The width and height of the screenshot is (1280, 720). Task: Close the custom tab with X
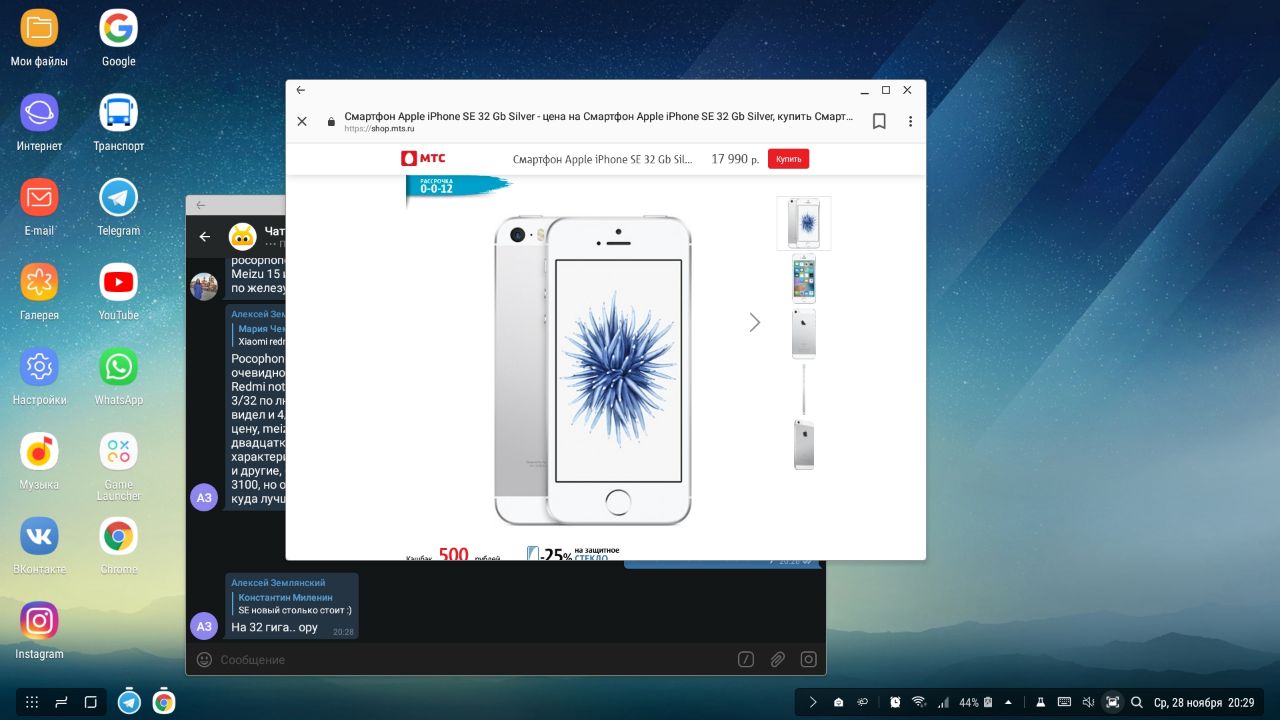pos(302,121)
